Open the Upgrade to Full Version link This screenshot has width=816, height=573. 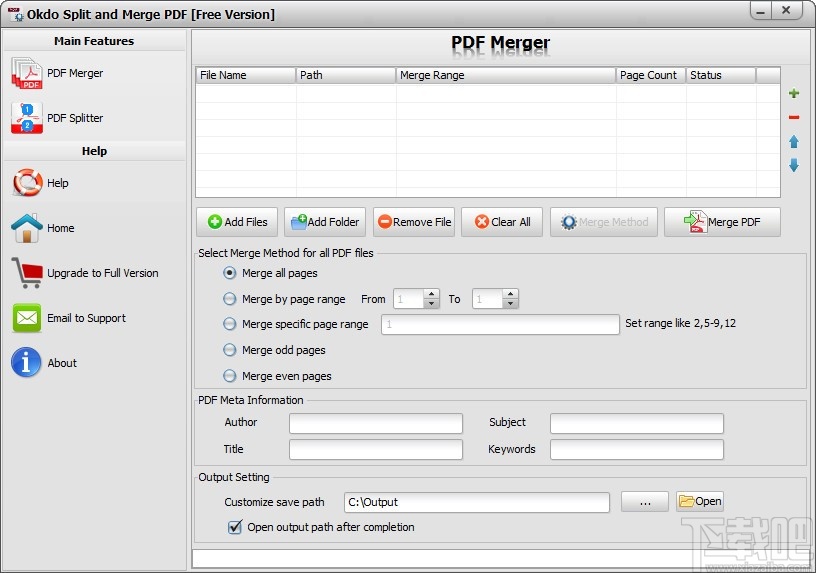tap(103, 273)
